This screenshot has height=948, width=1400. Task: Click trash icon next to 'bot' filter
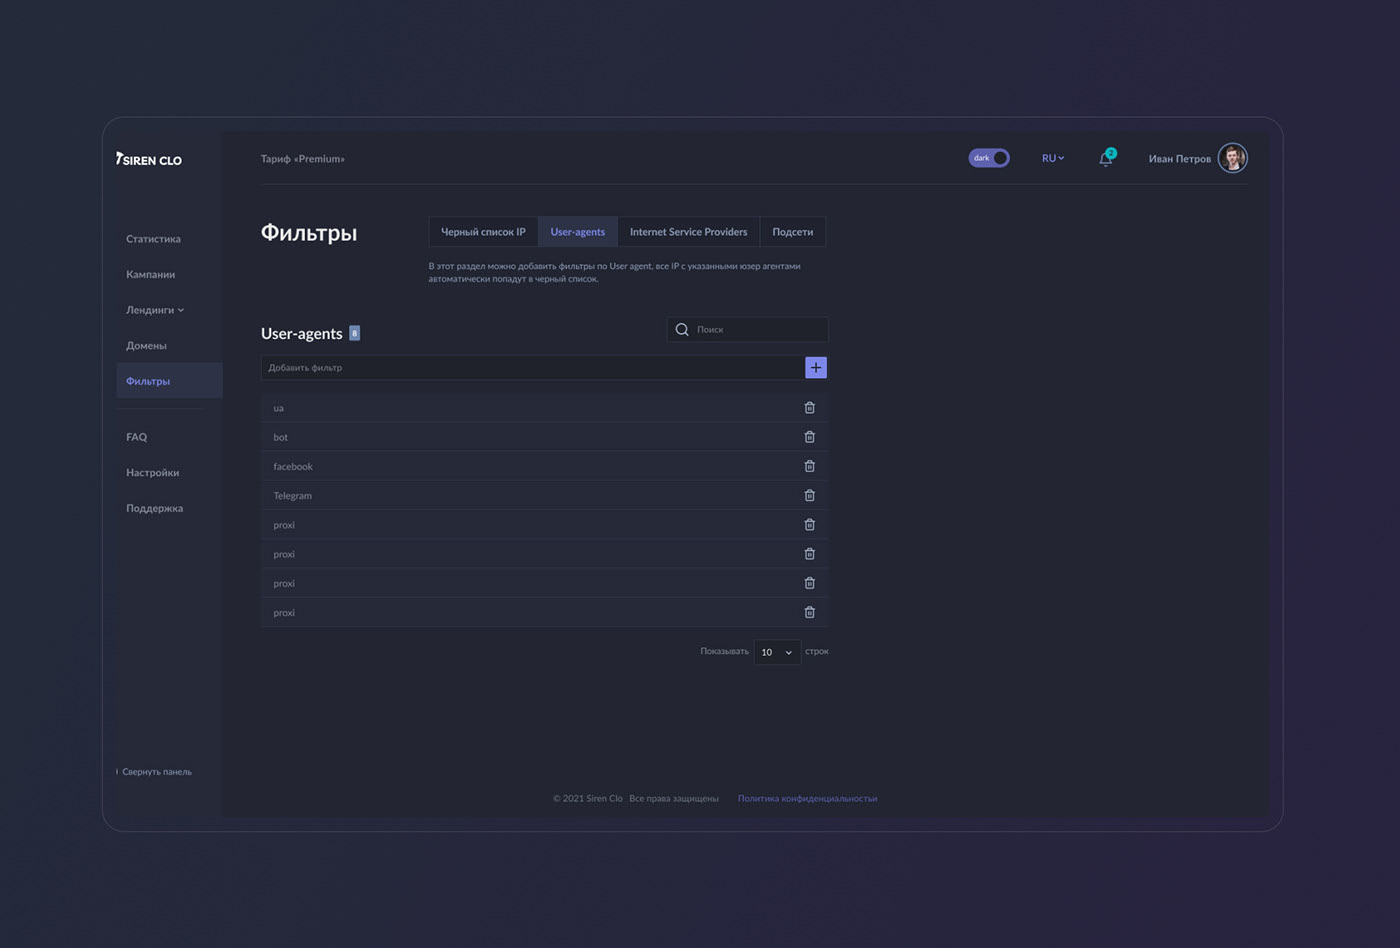(x=809, y=437)
